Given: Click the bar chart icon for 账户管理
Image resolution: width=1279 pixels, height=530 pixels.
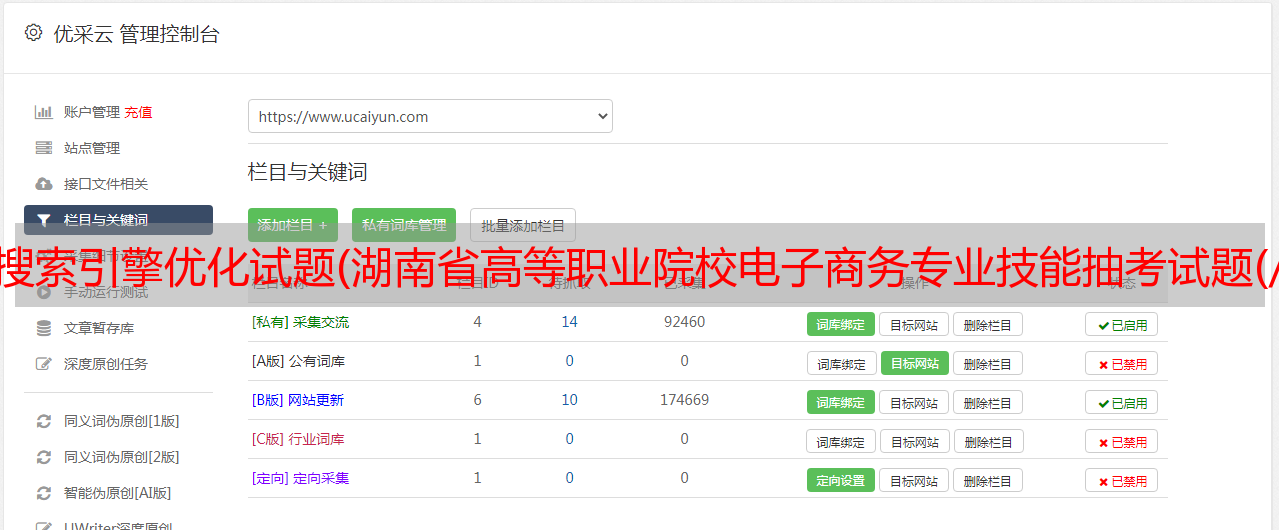Looking at the screenshot, I should click(x=44, y=112).
